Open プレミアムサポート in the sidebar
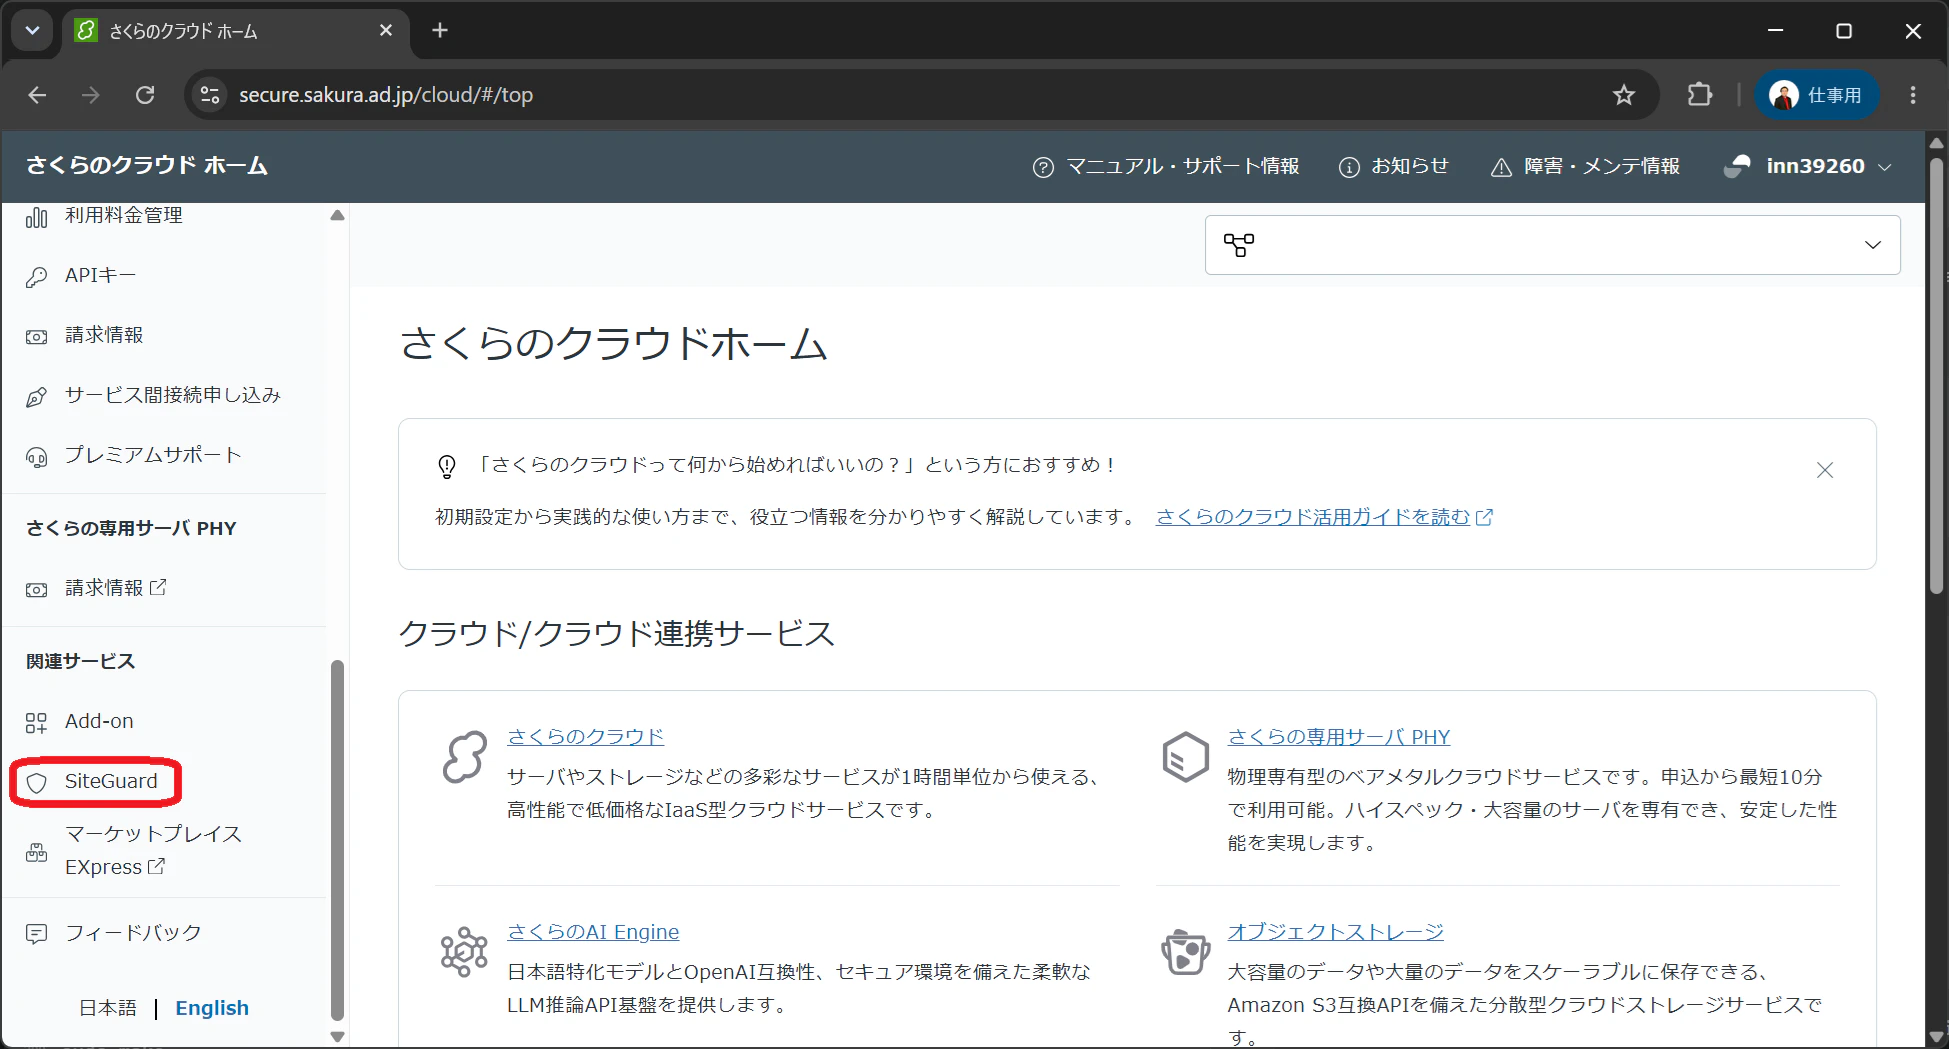Viewport: 1949px width, 1049px height. (153, 456)
